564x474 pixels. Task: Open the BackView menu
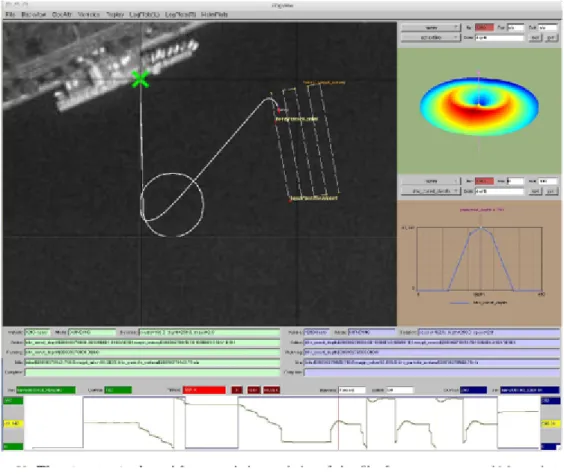pos(34,14)
